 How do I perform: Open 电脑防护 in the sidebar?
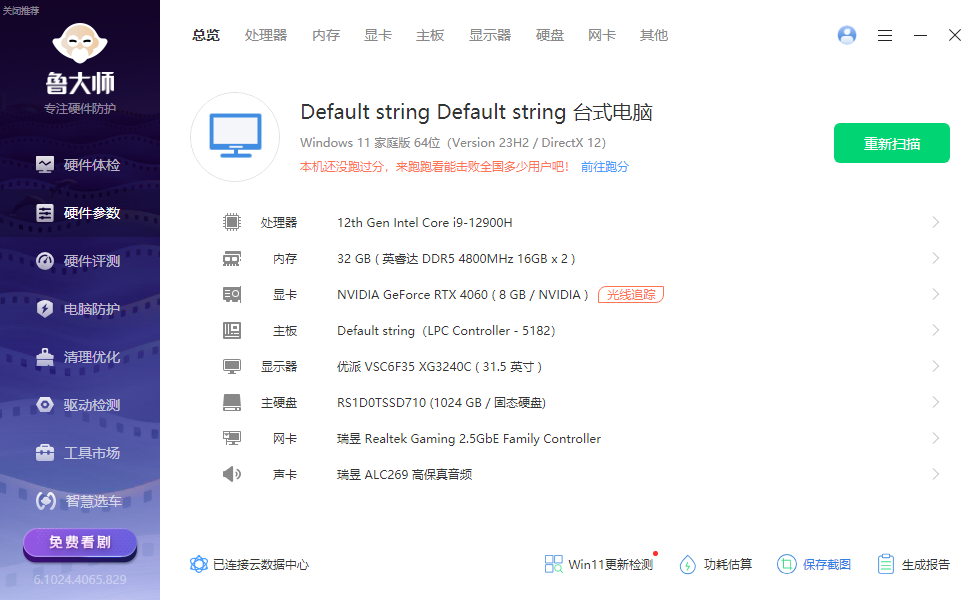[79, 309]
